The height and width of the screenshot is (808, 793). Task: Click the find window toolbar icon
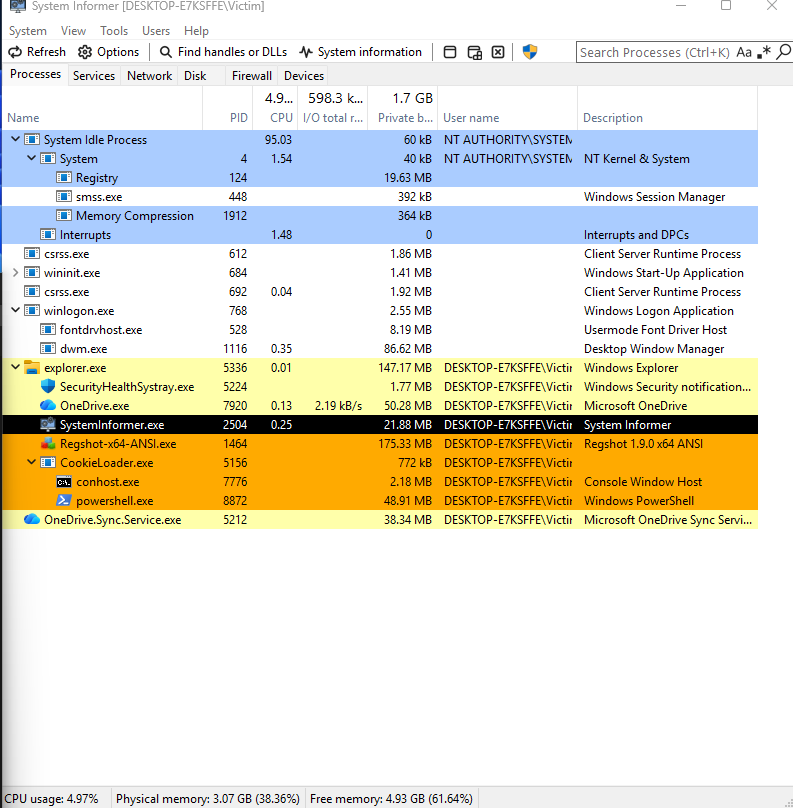[x=450, y=52]
